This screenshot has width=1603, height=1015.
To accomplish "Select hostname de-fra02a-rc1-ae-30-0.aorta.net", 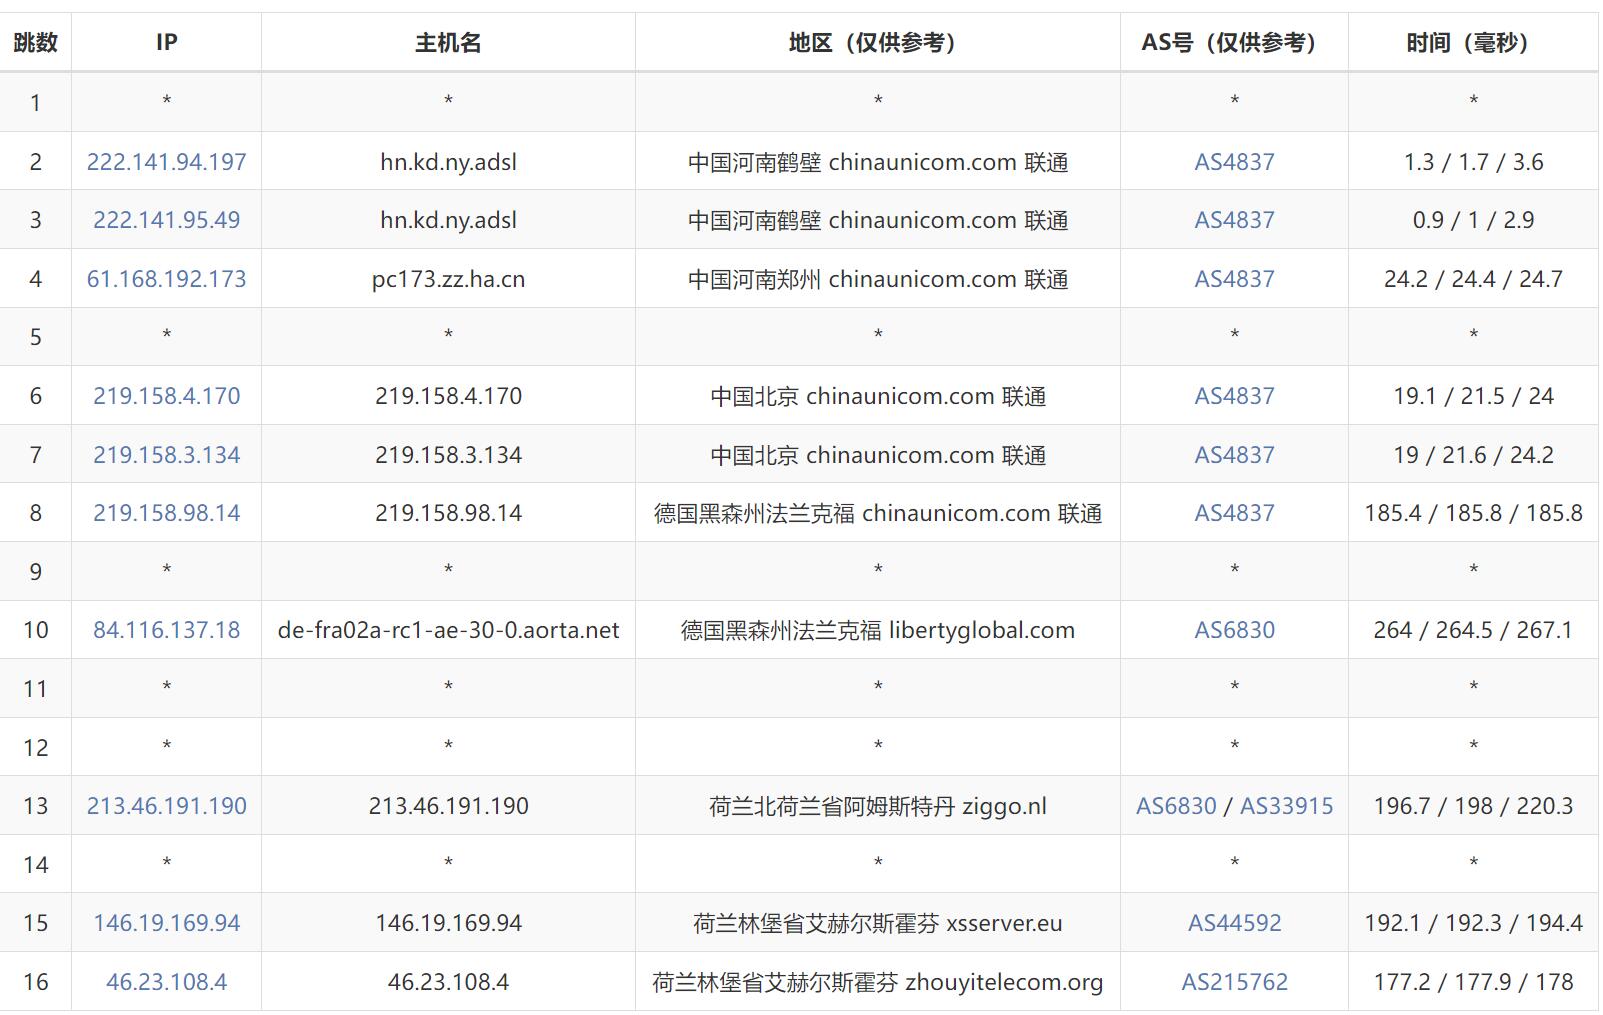I will 448,630.
